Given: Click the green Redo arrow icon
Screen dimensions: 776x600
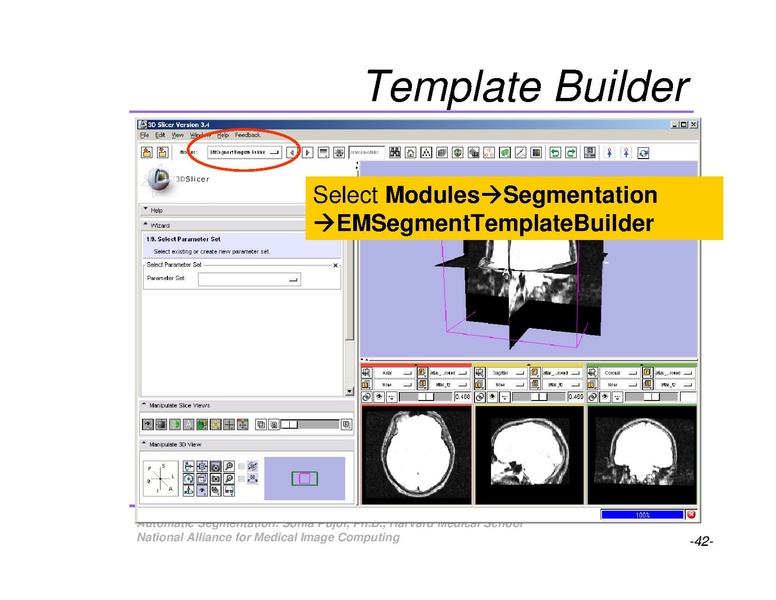Looking at the screenshot, I should (571, 152).
